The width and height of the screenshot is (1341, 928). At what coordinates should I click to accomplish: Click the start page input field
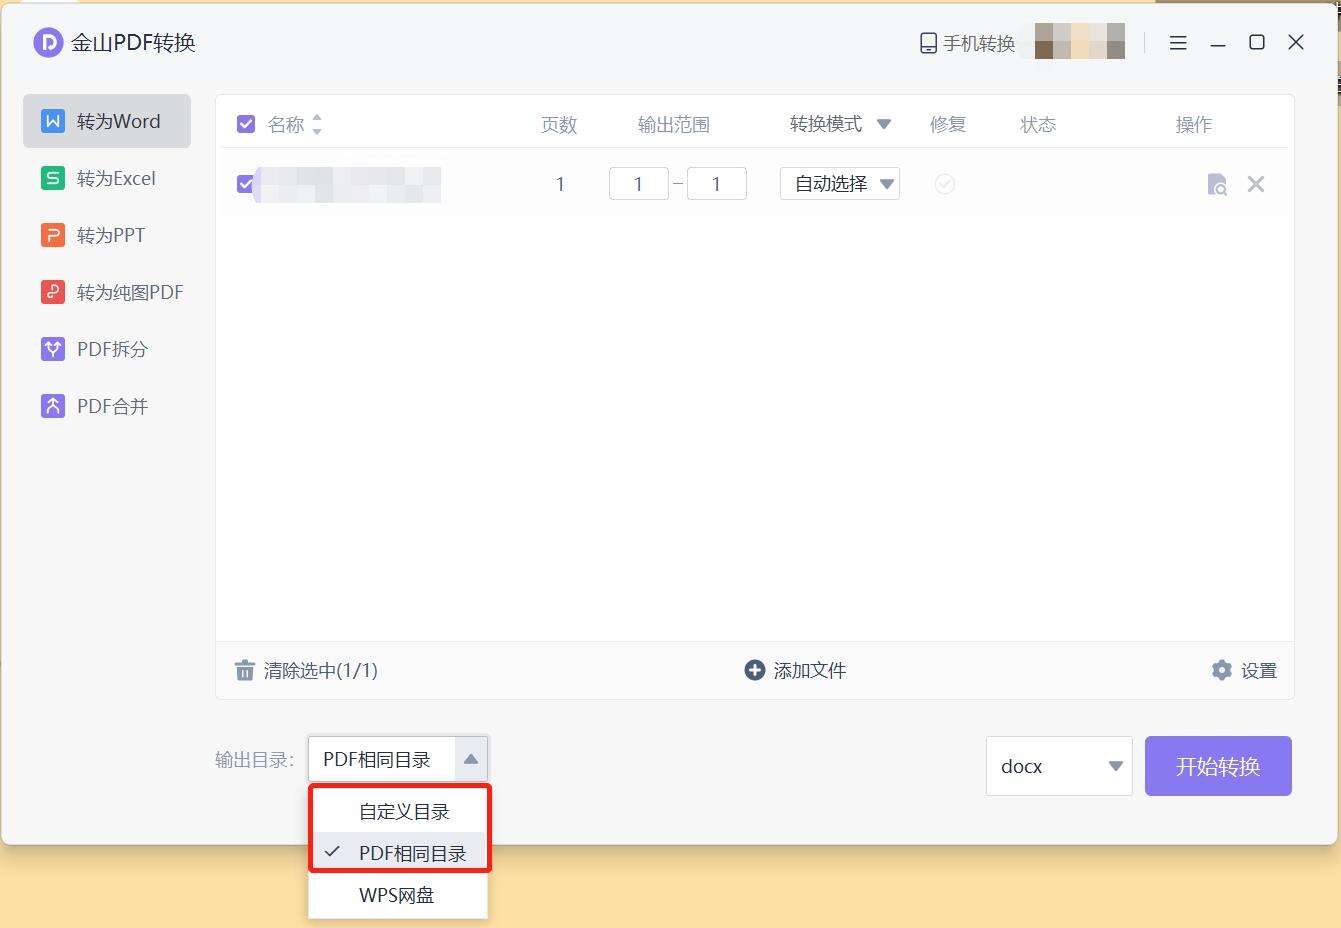click(x=639, y=184)
